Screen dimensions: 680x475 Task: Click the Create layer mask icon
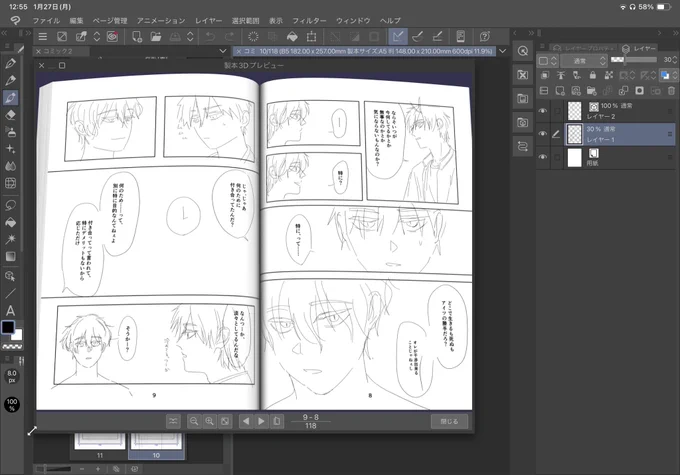pos(639,91)
